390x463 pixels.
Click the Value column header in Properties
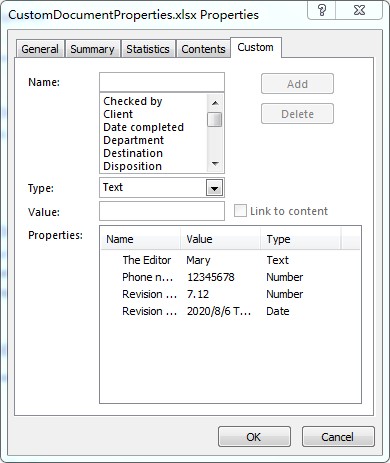(220, 239)
